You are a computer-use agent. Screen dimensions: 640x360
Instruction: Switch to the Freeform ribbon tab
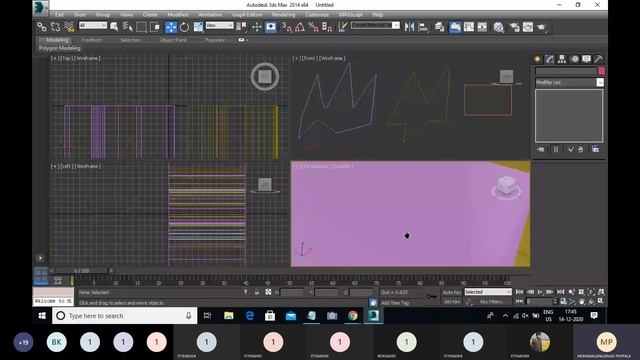coord(91,40)
